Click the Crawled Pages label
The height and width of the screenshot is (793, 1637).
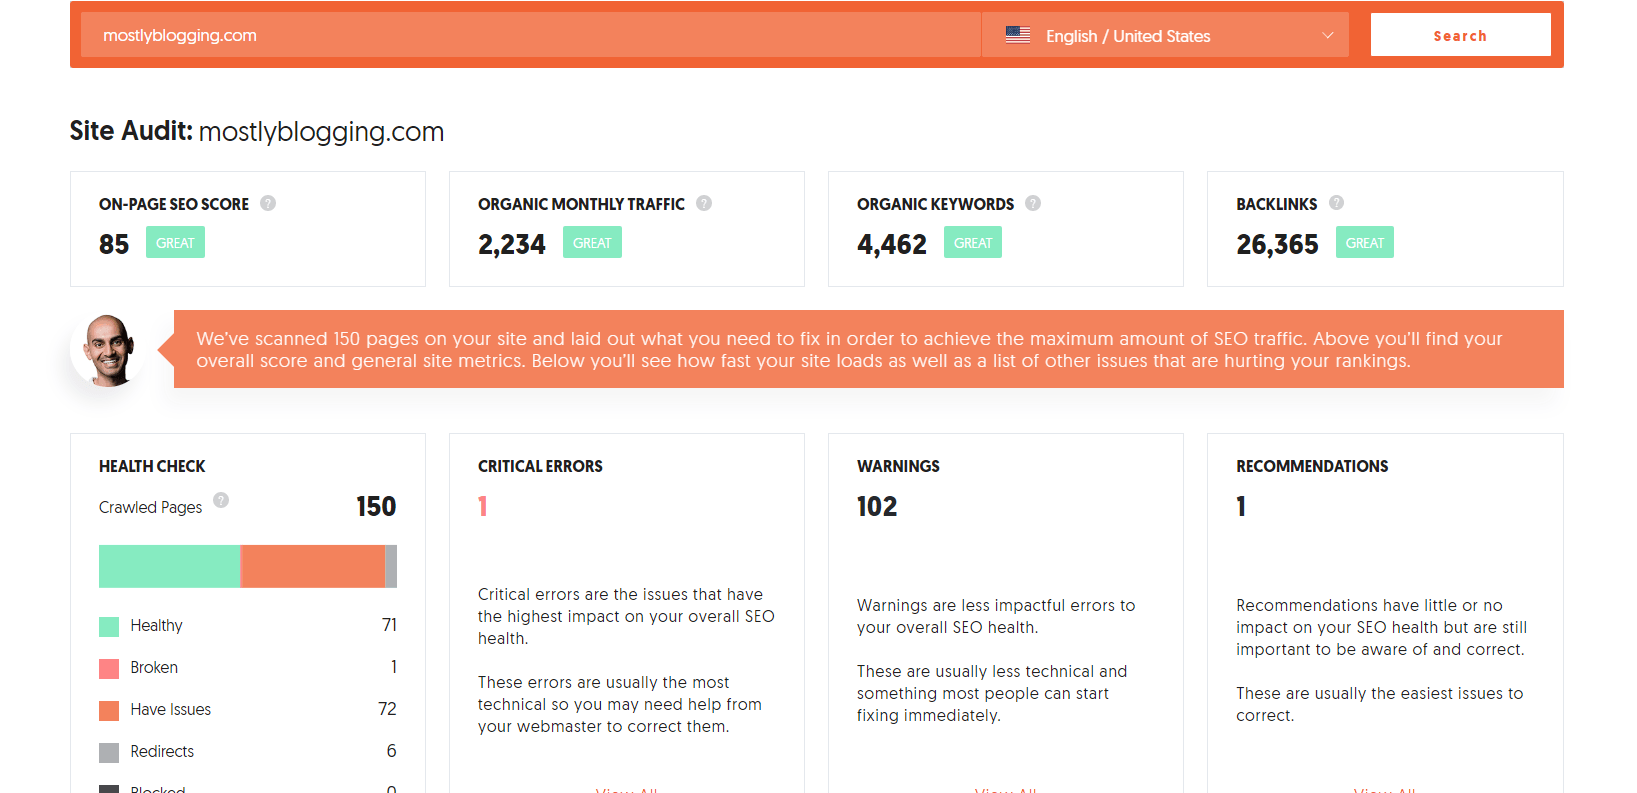pyautogui.click(x=150, y=507)
